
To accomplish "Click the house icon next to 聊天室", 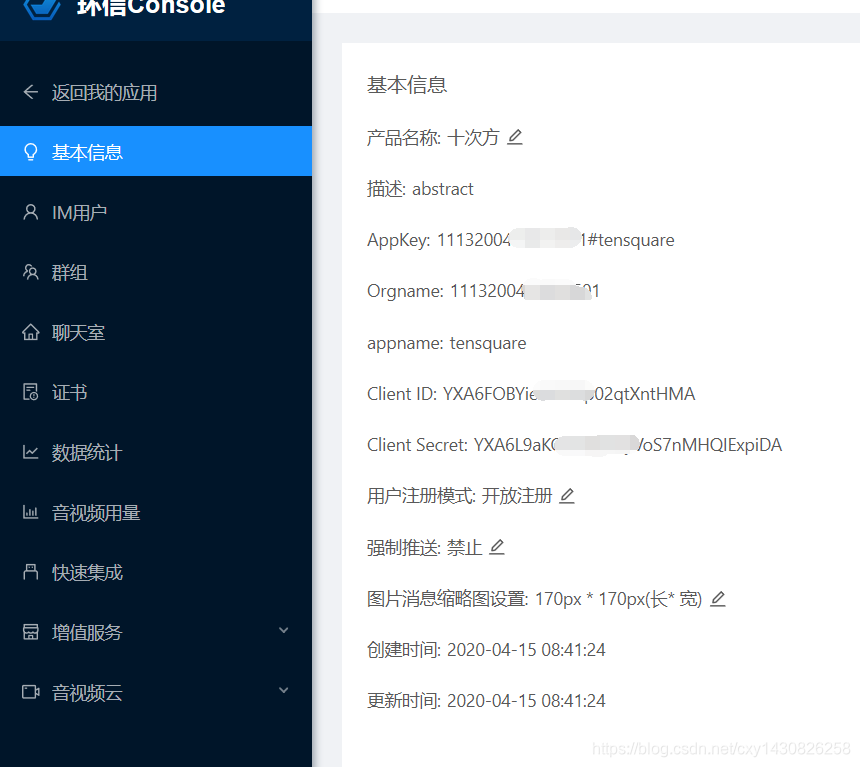I will [x=31, y=332].
